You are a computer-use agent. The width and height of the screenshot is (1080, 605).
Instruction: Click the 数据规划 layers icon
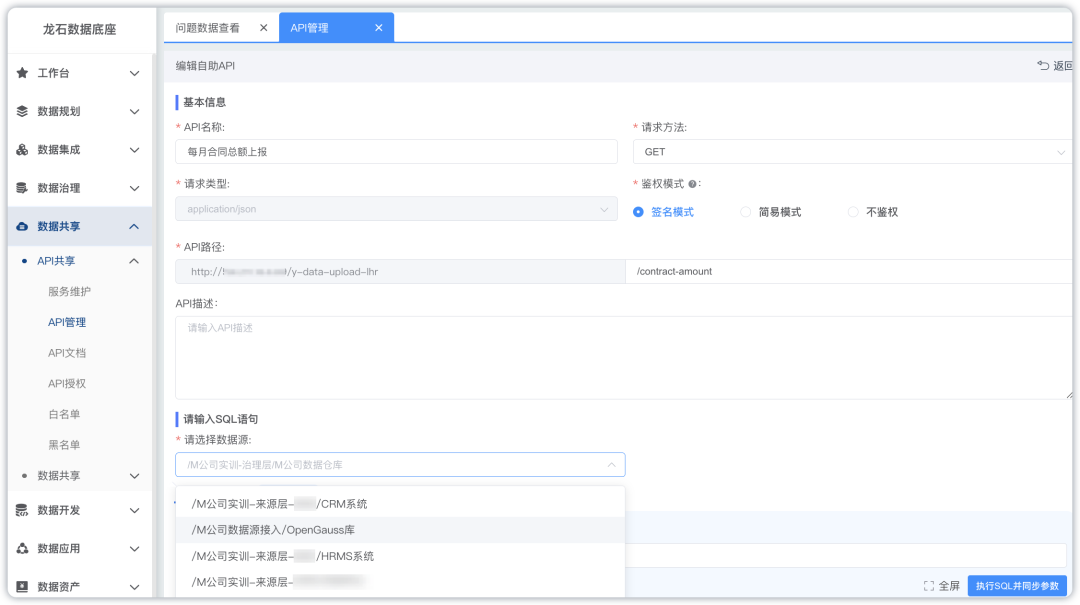click(x=22, y=111)
